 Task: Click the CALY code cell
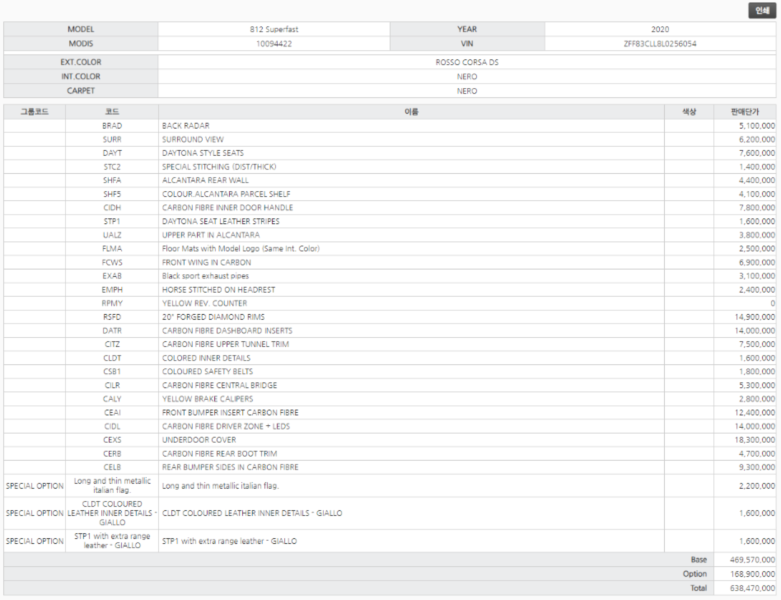(112, 399)
